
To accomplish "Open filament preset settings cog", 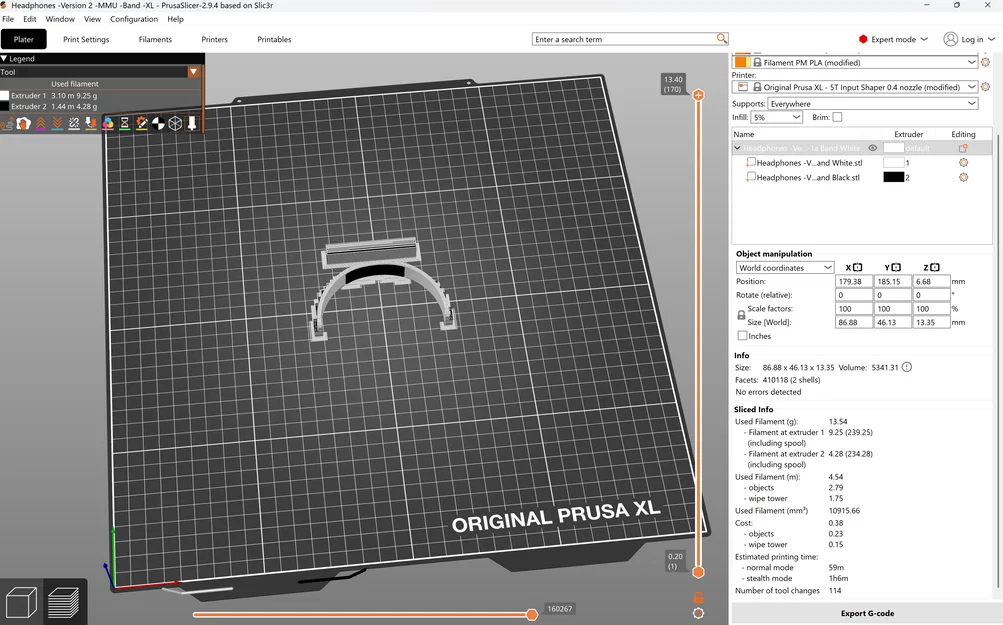I will point(985,62).
